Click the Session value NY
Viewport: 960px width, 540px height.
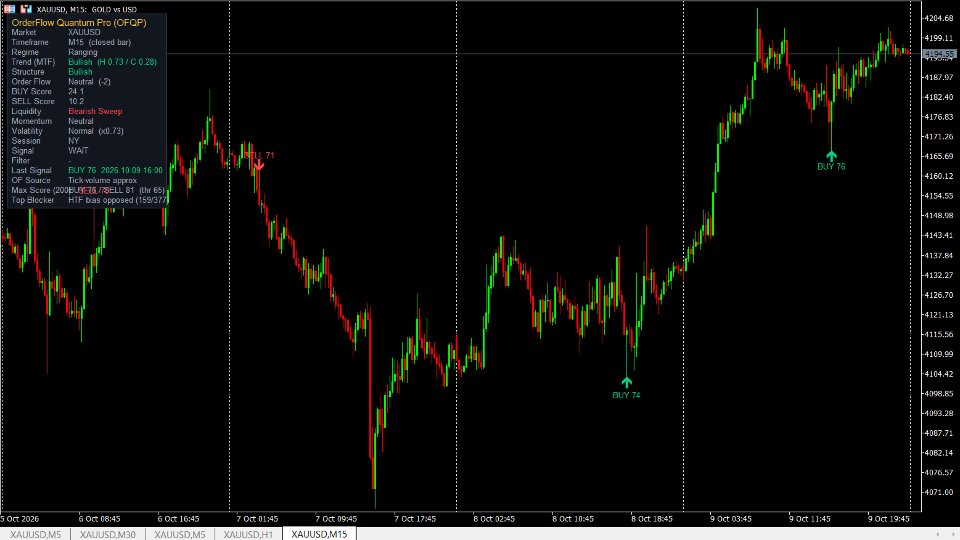coord(73,141)
